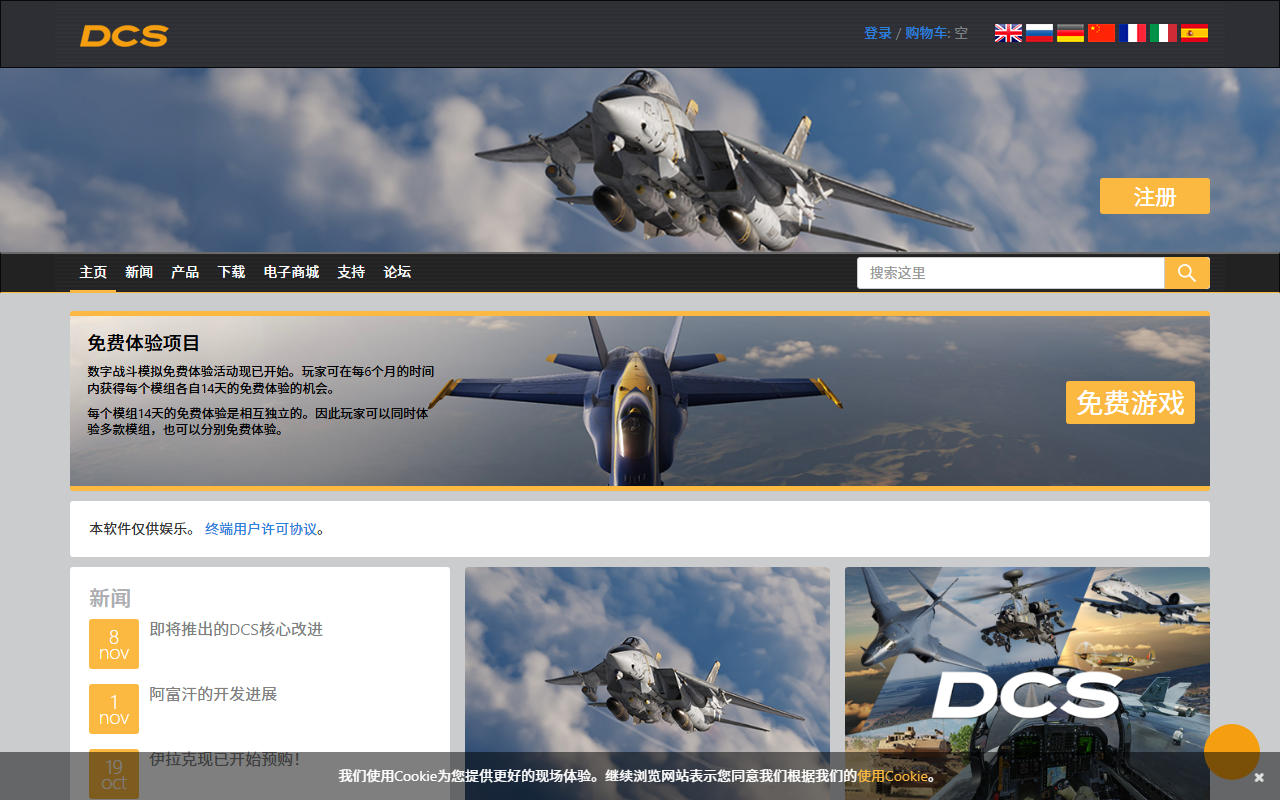Click the 注册 register button

point(1155,196)
